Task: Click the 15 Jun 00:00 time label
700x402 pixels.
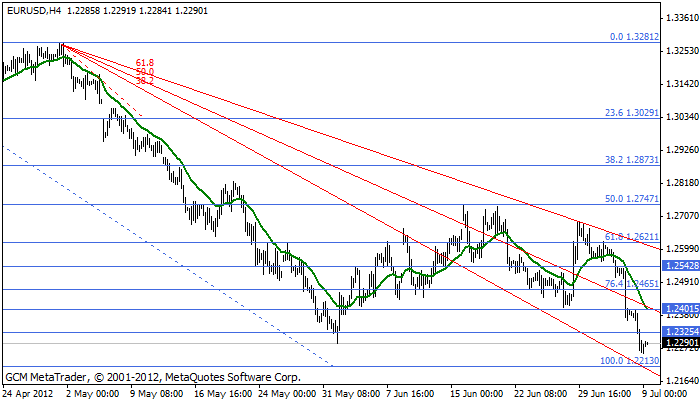Action: click(477, 394)
